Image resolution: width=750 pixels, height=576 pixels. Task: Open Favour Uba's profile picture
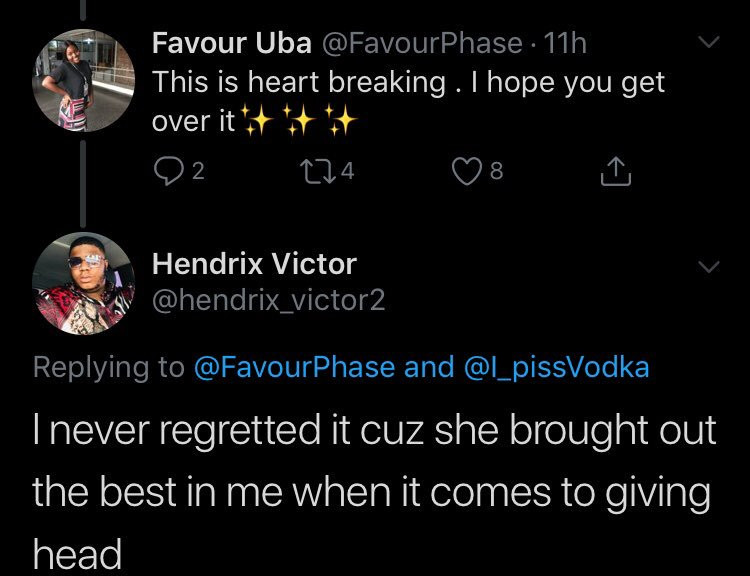pos(83,77)
